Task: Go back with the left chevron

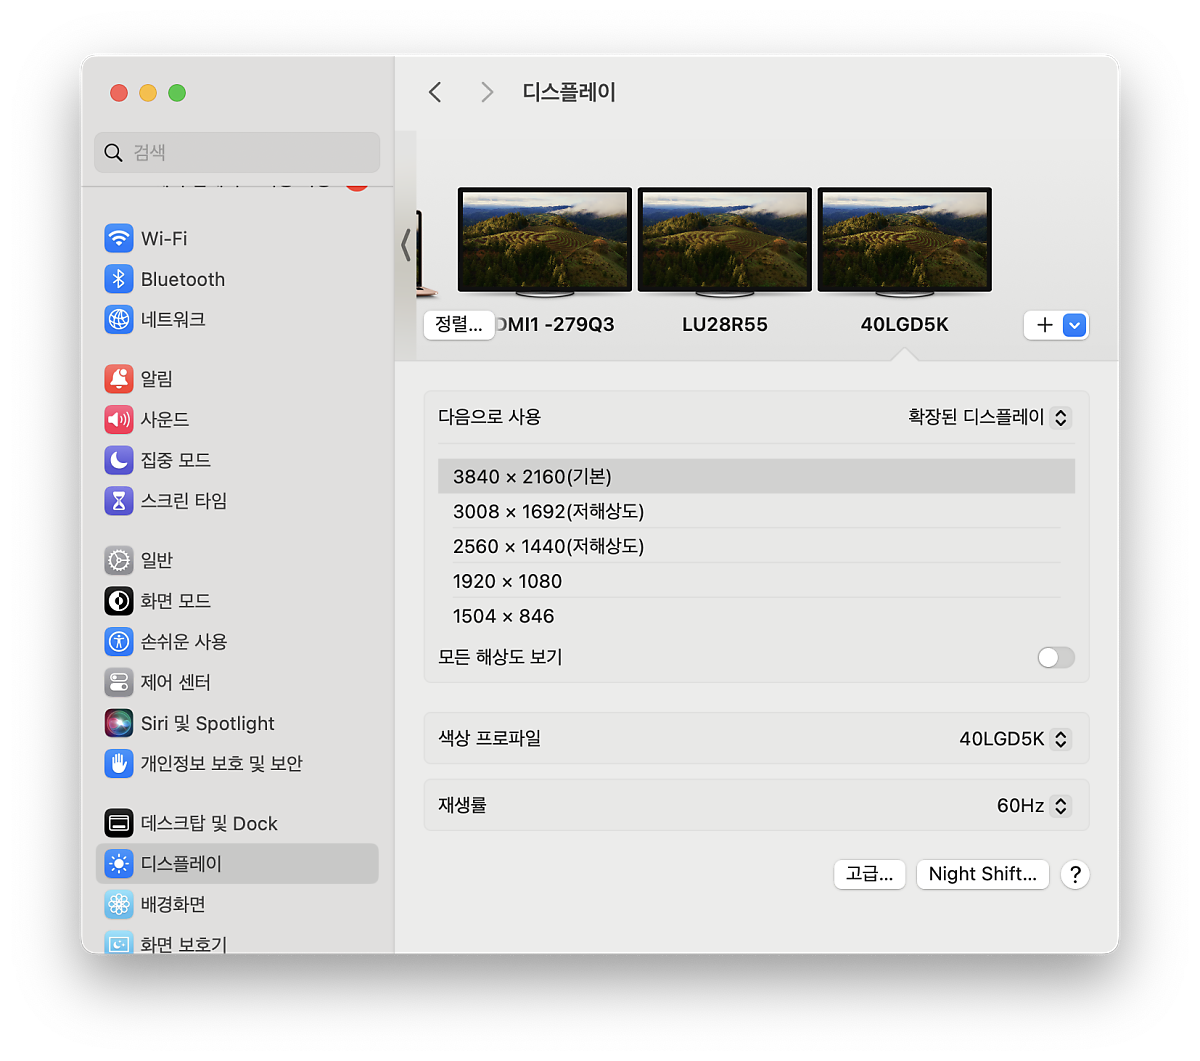Action: click(x=435, y=92)
